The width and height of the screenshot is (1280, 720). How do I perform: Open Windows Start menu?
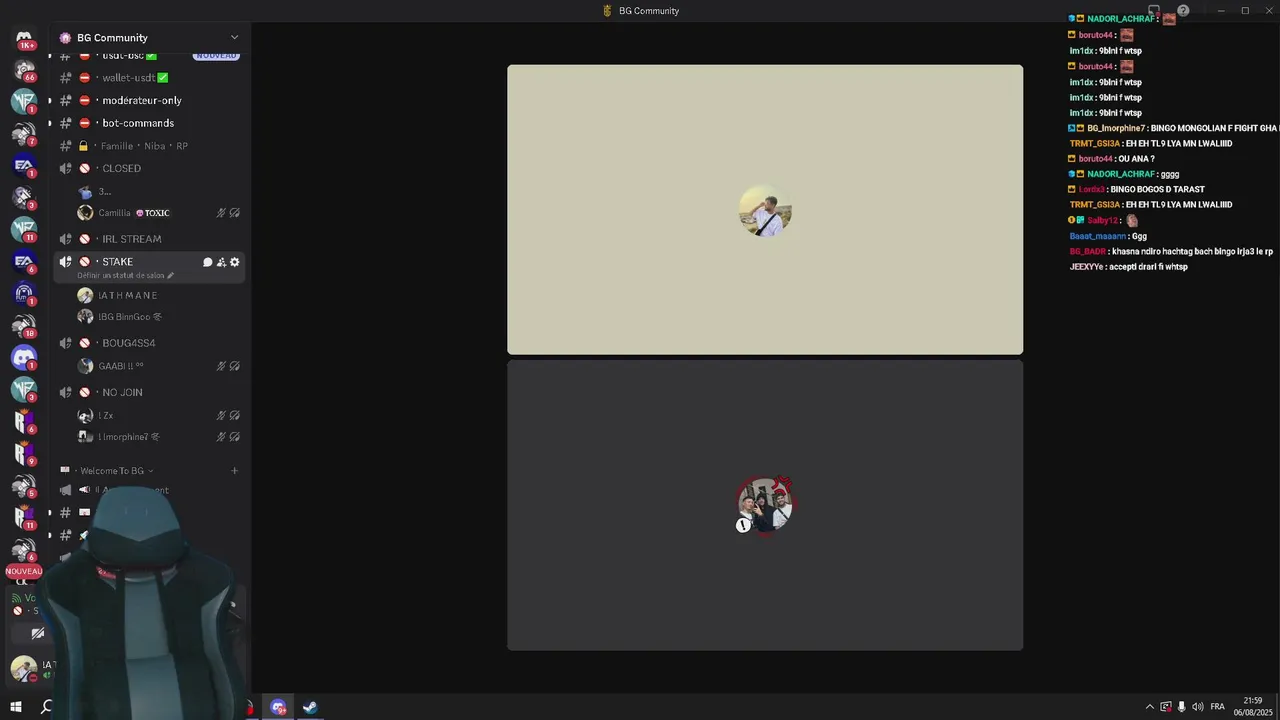click(x=16, y=707)
